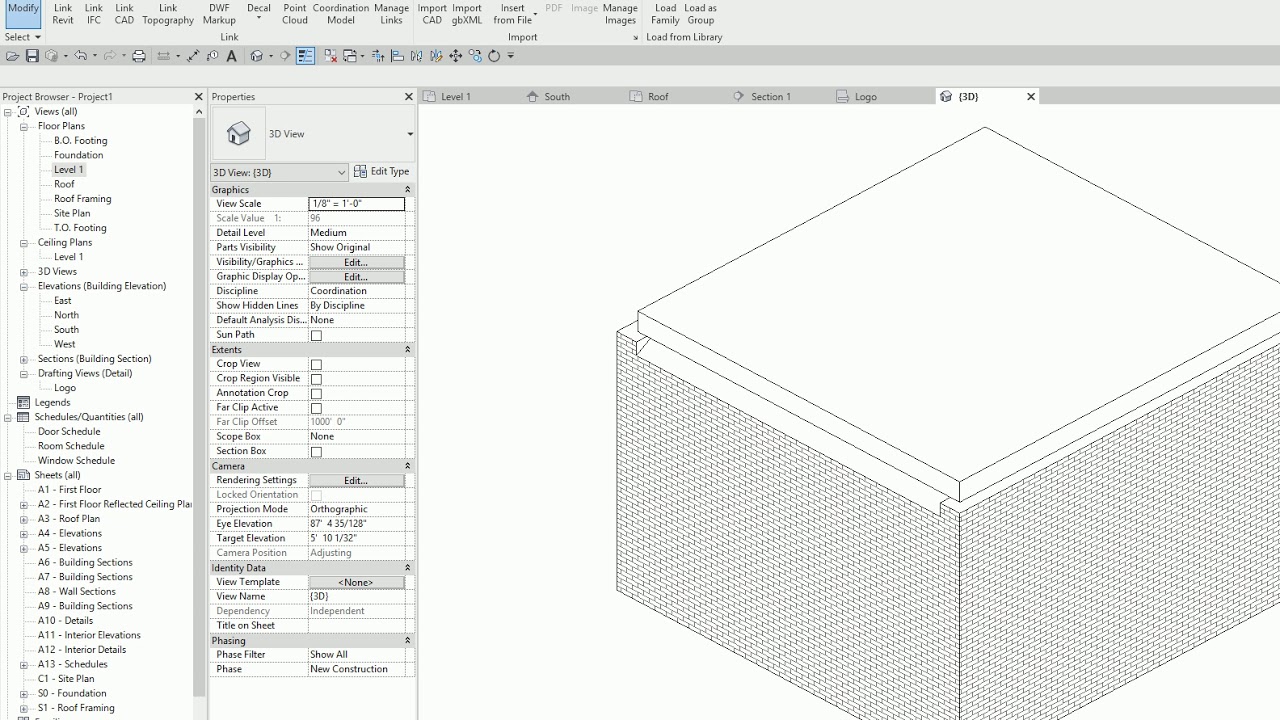1280x720 pixels.
Task: Click Edit for Rendering Settings
Action: [356, 481]
